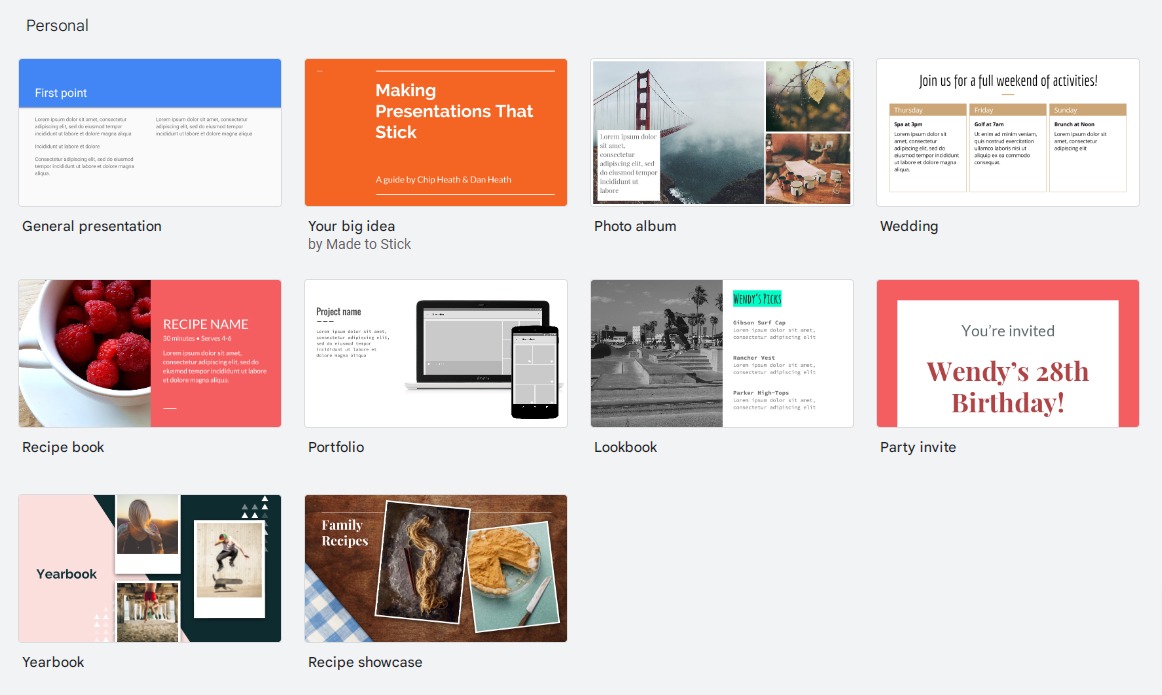1162x695 pixels.
Task: Click the Personal section heading
Action: [57, 25]
